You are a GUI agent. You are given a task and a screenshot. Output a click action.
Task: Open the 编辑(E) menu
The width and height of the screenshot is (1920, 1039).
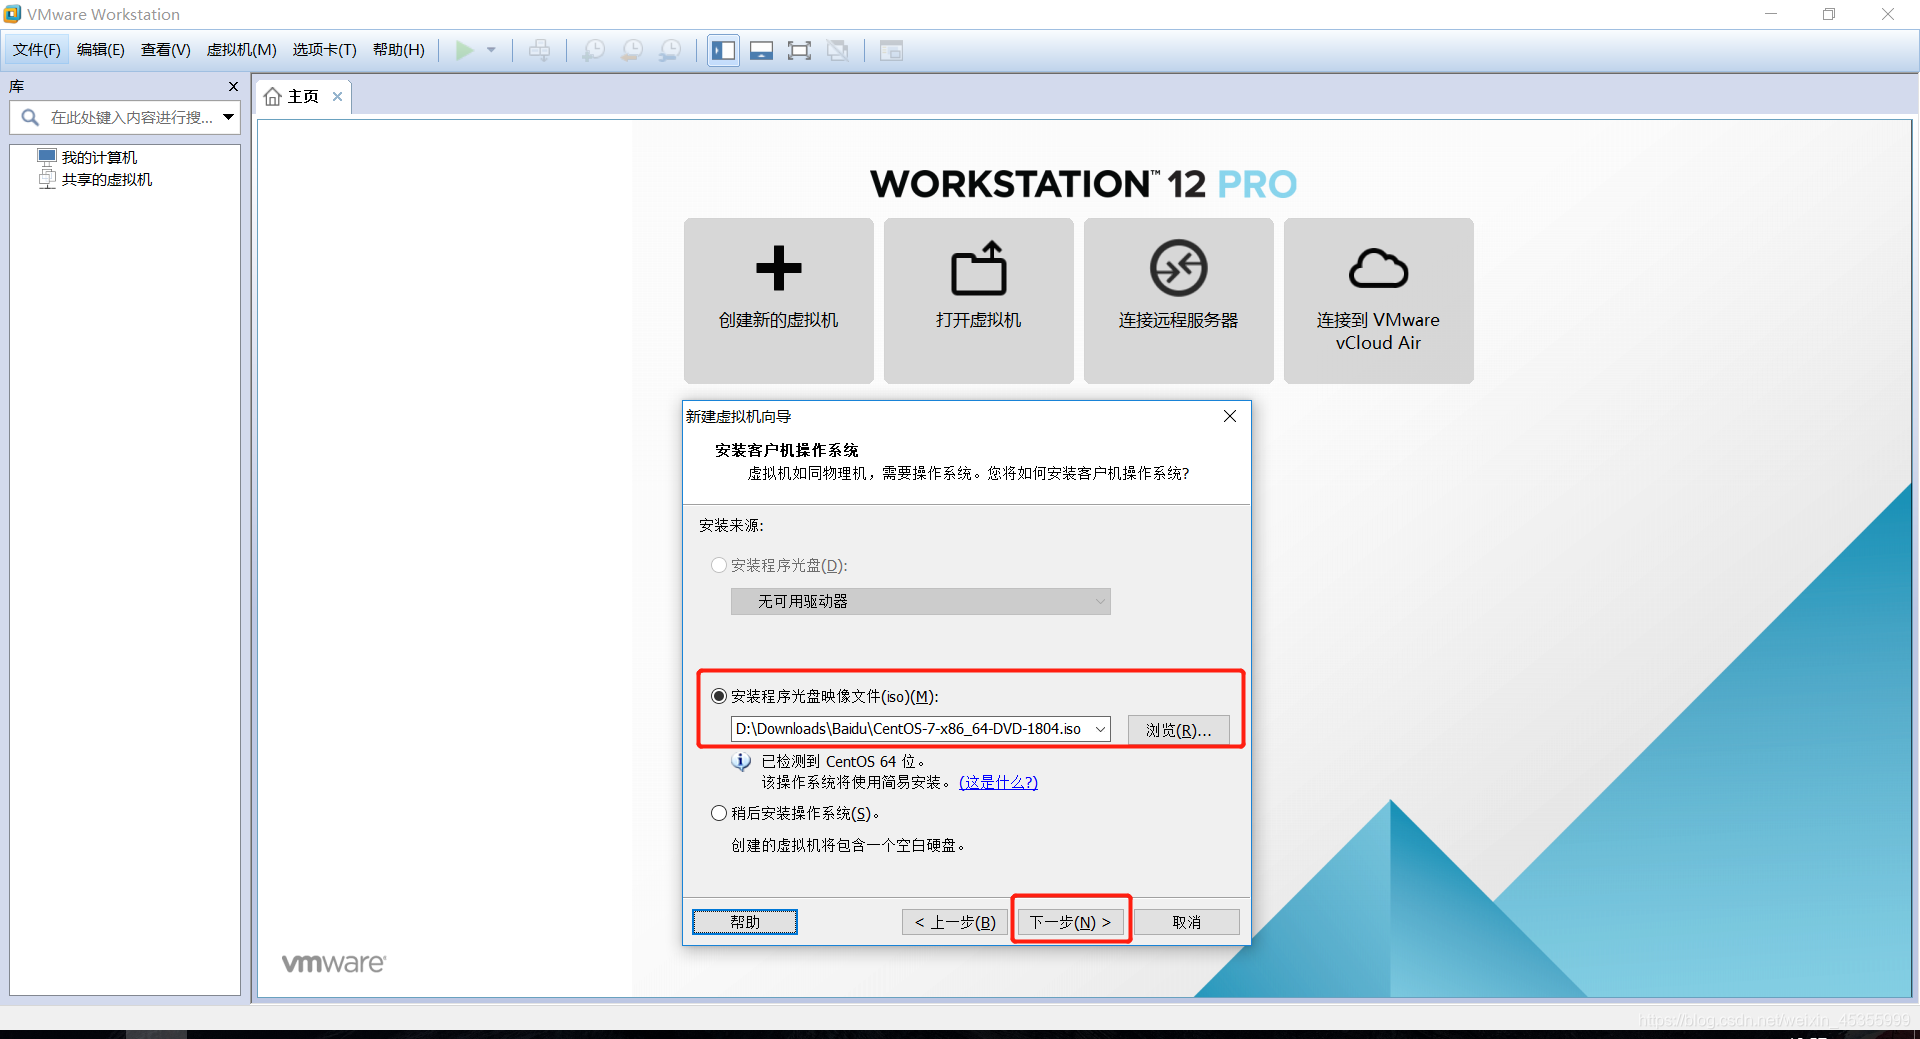coord(101,50)
